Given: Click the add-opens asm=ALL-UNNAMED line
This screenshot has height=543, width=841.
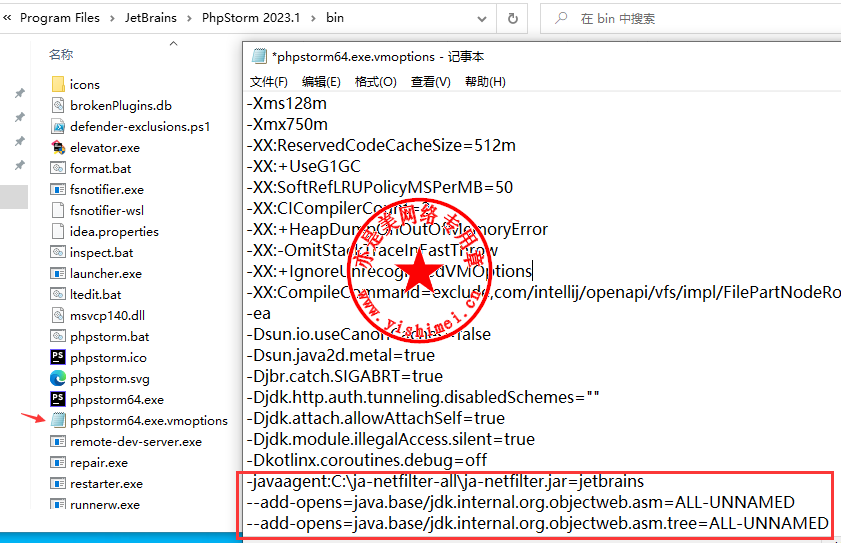Looking at the screenshot, I should pos(520,502).
